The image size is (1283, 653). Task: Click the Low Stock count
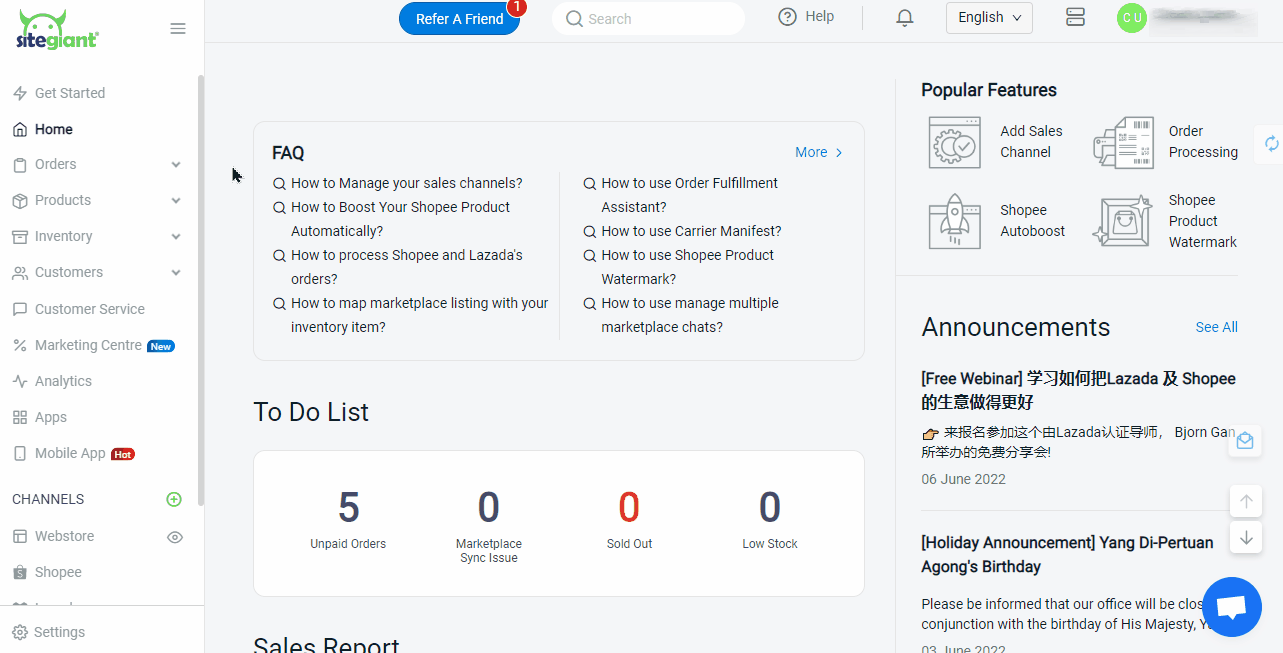pyautogui.click(x=770, y=508)
